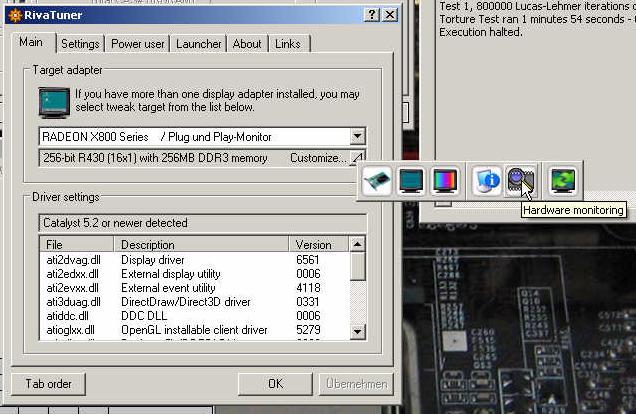Click the teal monitor icon in popup toolbar
Viewport: 636px width, 414px height.
411,180
